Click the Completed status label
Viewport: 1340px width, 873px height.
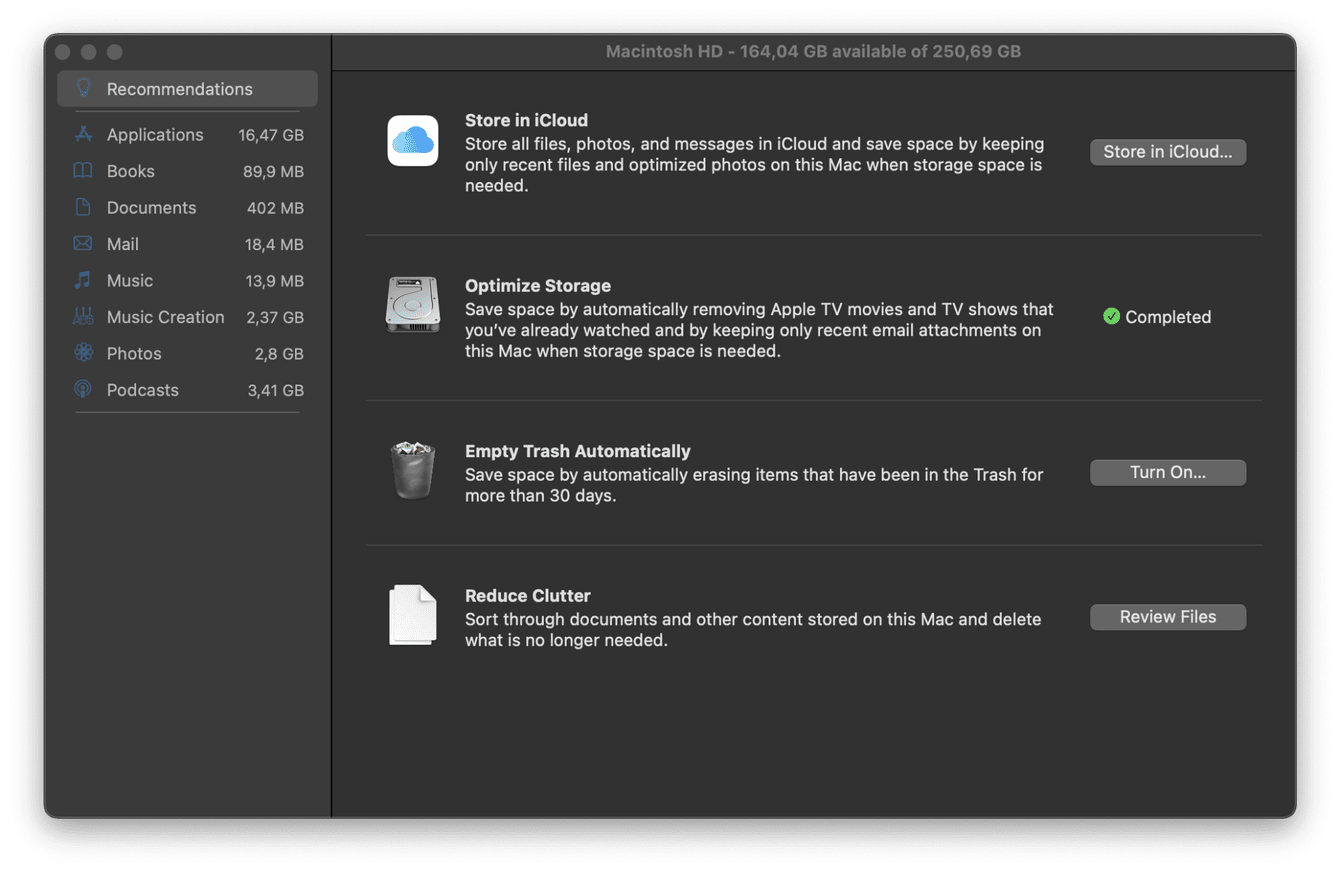point(1168,317)
